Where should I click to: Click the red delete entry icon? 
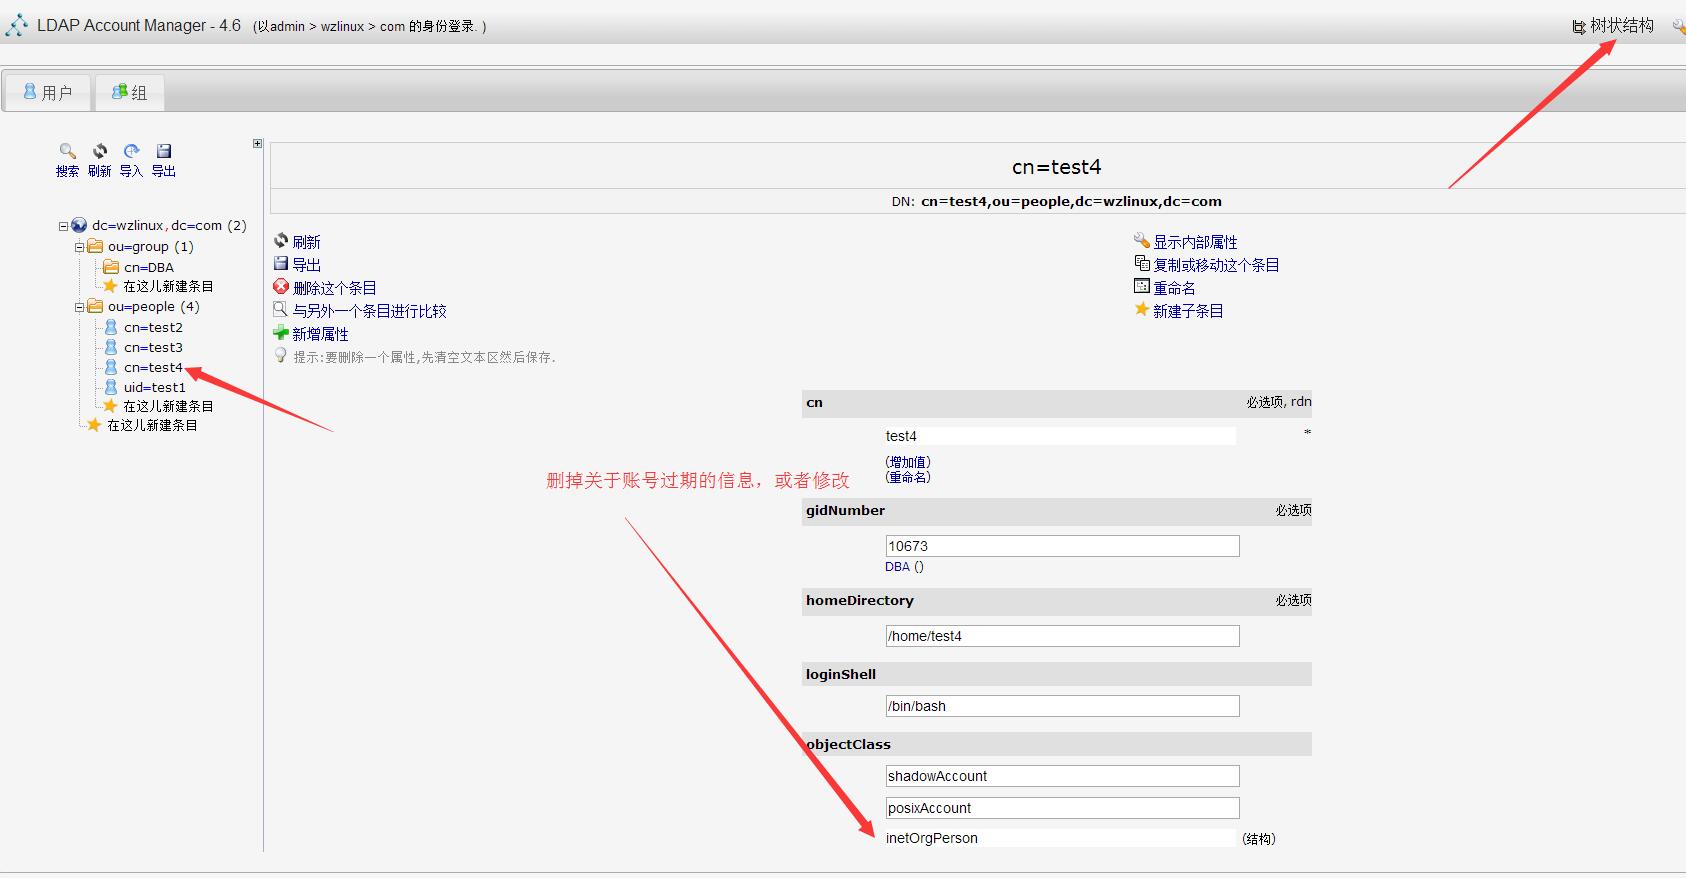click(281, 286)
